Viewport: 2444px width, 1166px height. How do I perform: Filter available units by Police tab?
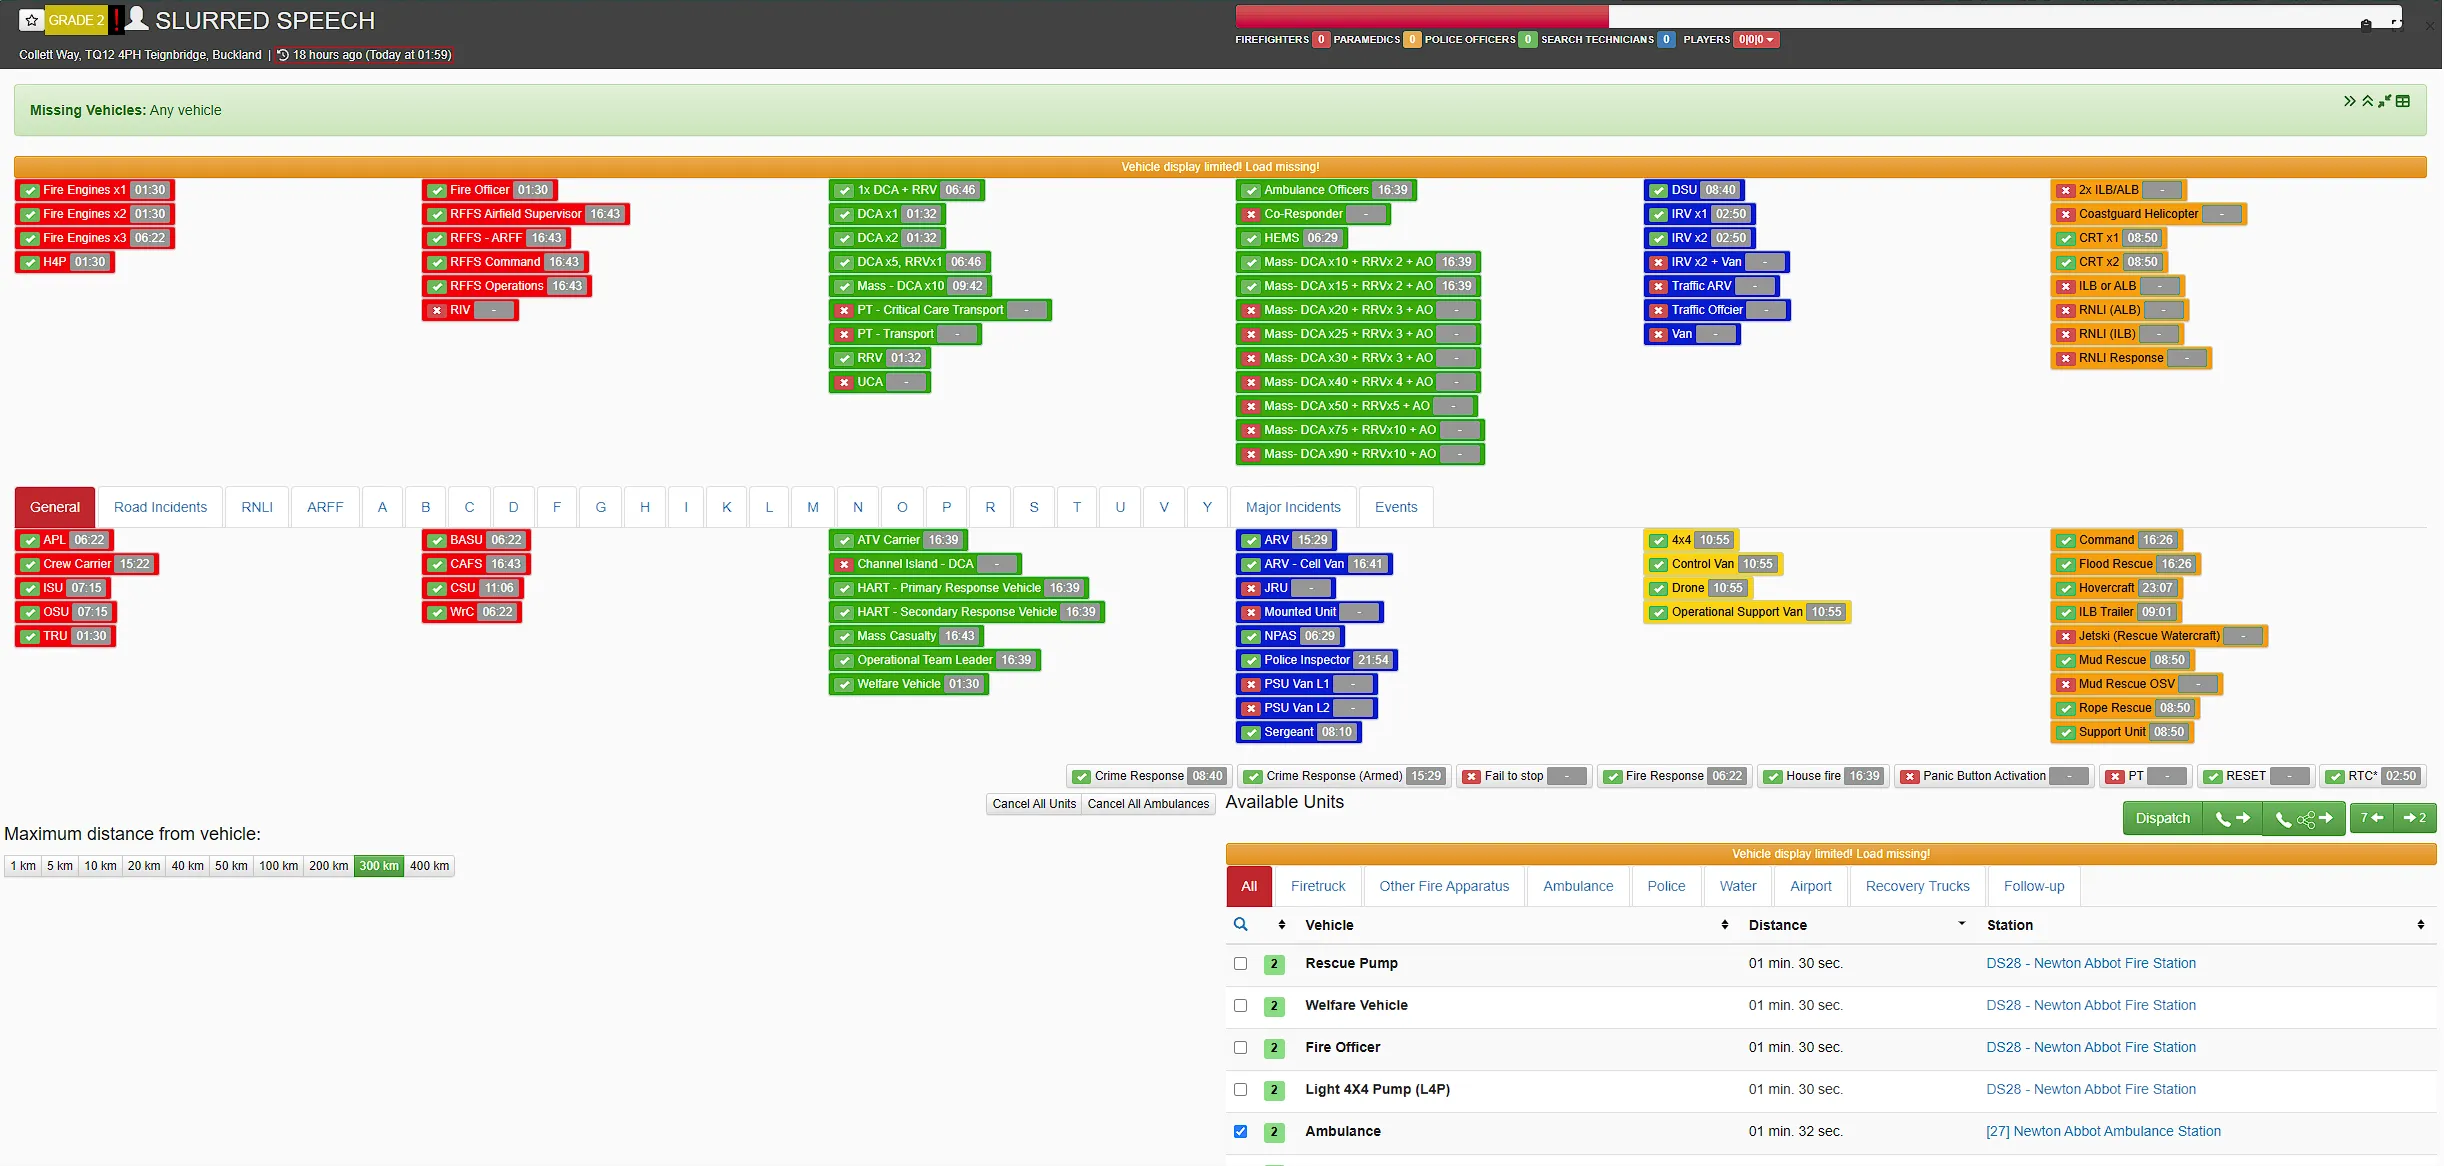tap(1666, 886)
